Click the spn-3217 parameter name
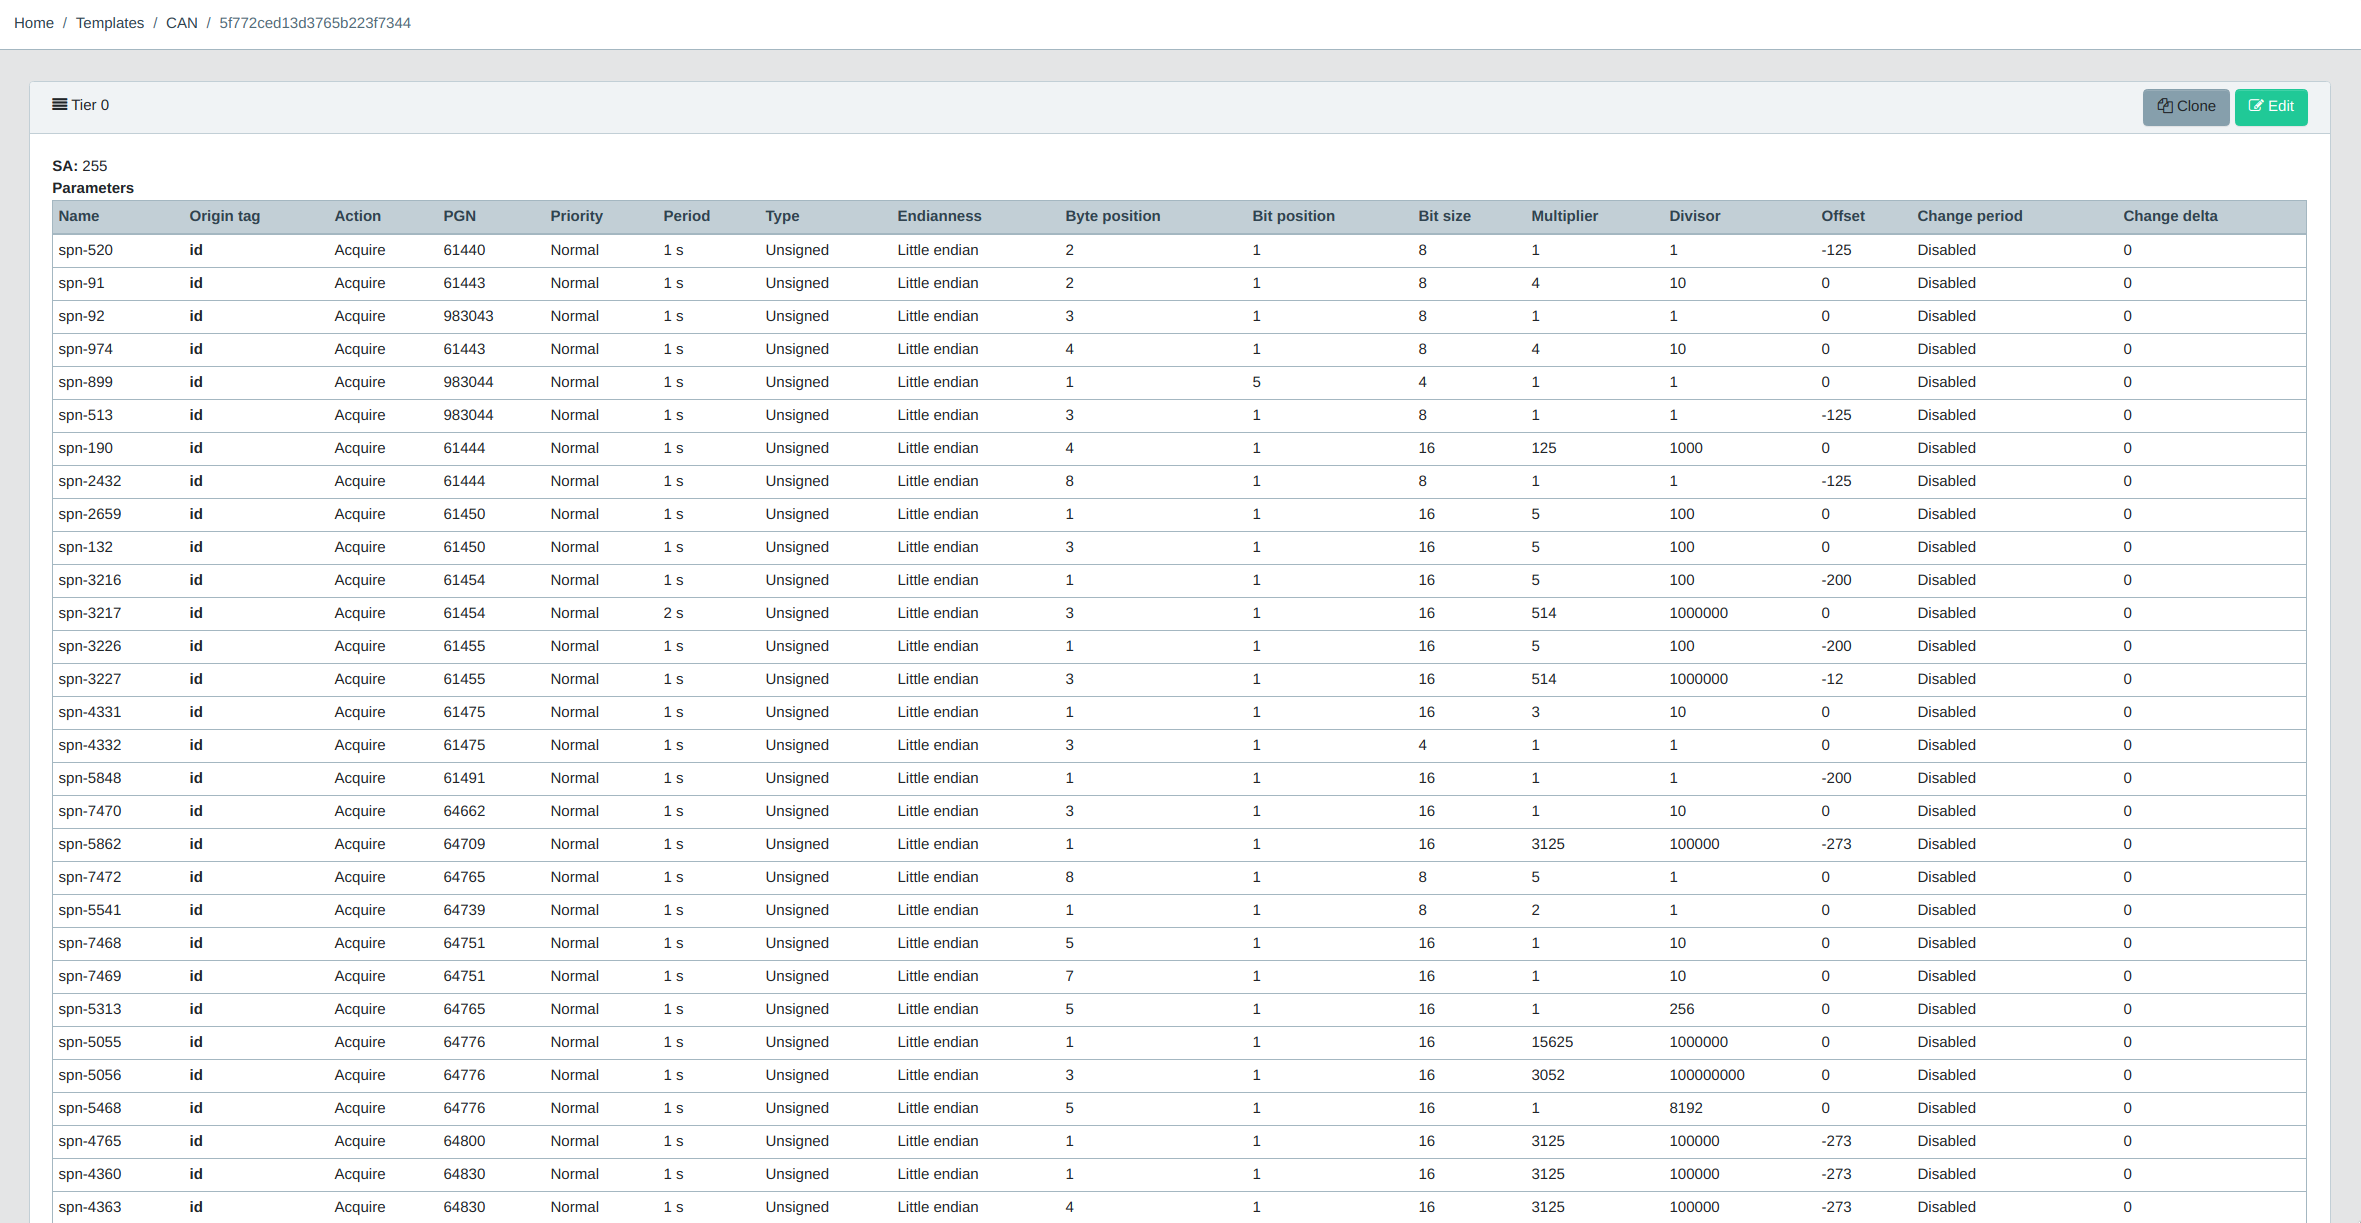Image resolution: width=2361 pixels, height=1223 pixels. tap(90, 613)
